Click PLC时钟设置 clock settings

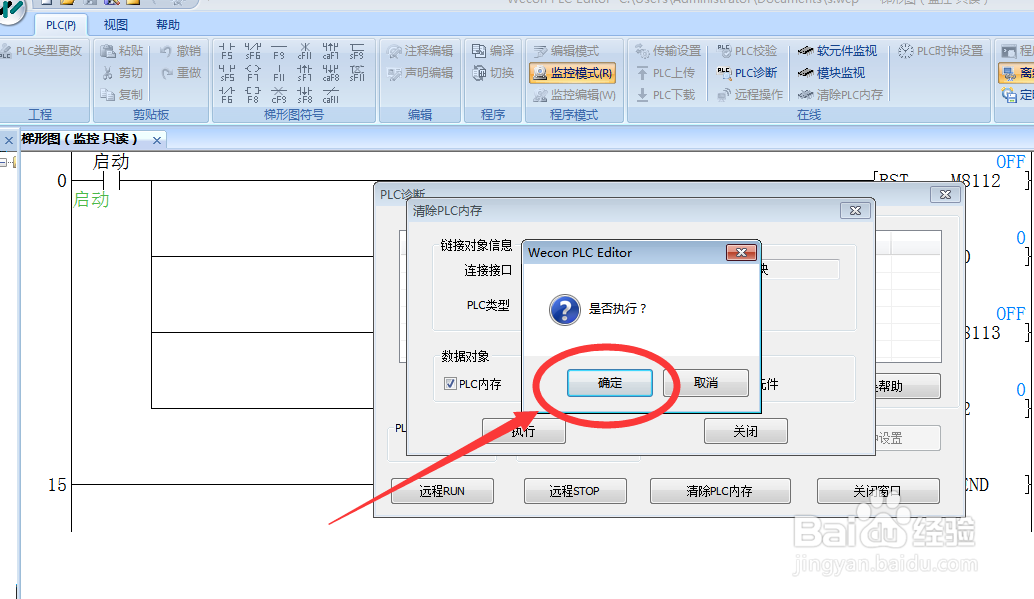coord(940,51)
